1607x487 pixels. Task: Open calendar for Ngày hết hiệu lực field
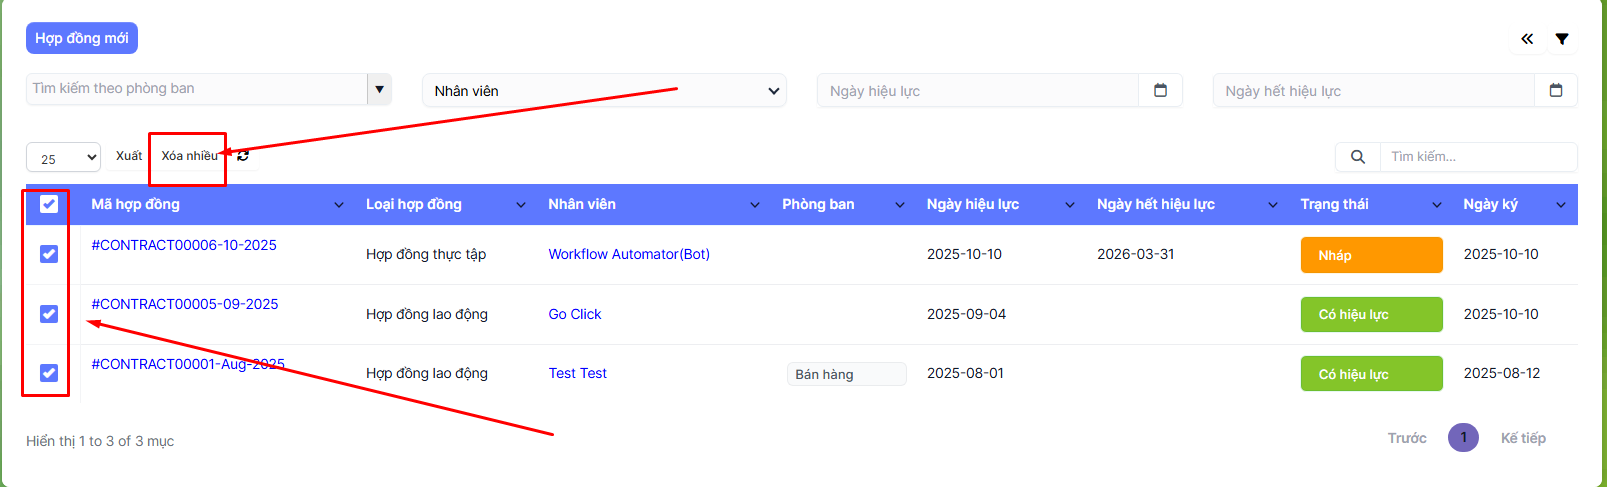pyautogui.click(x=1555, y=90)
